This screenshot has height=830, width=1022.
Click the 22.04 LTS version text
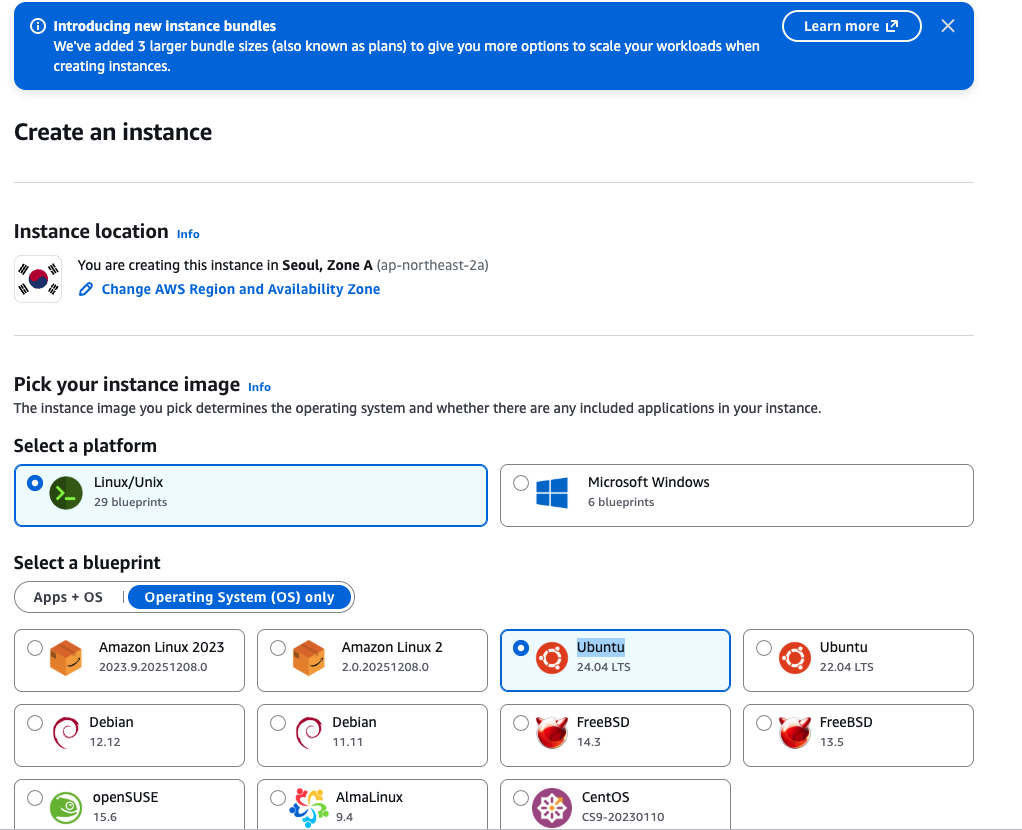[847, 667]
